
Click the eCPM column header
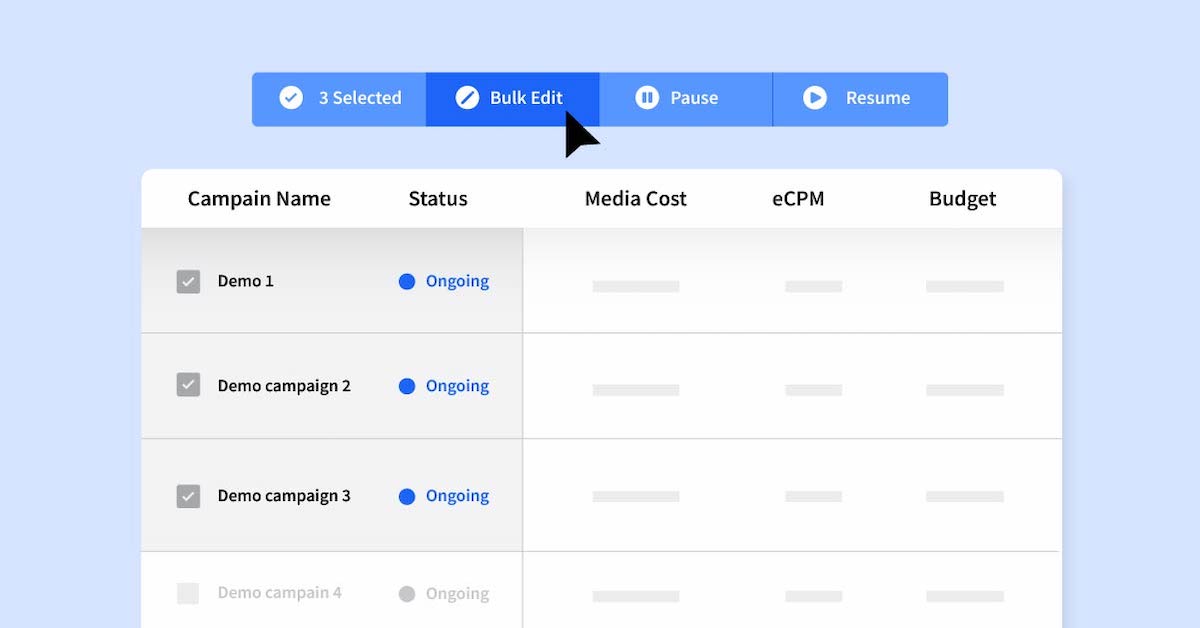[x=797, y=198]
